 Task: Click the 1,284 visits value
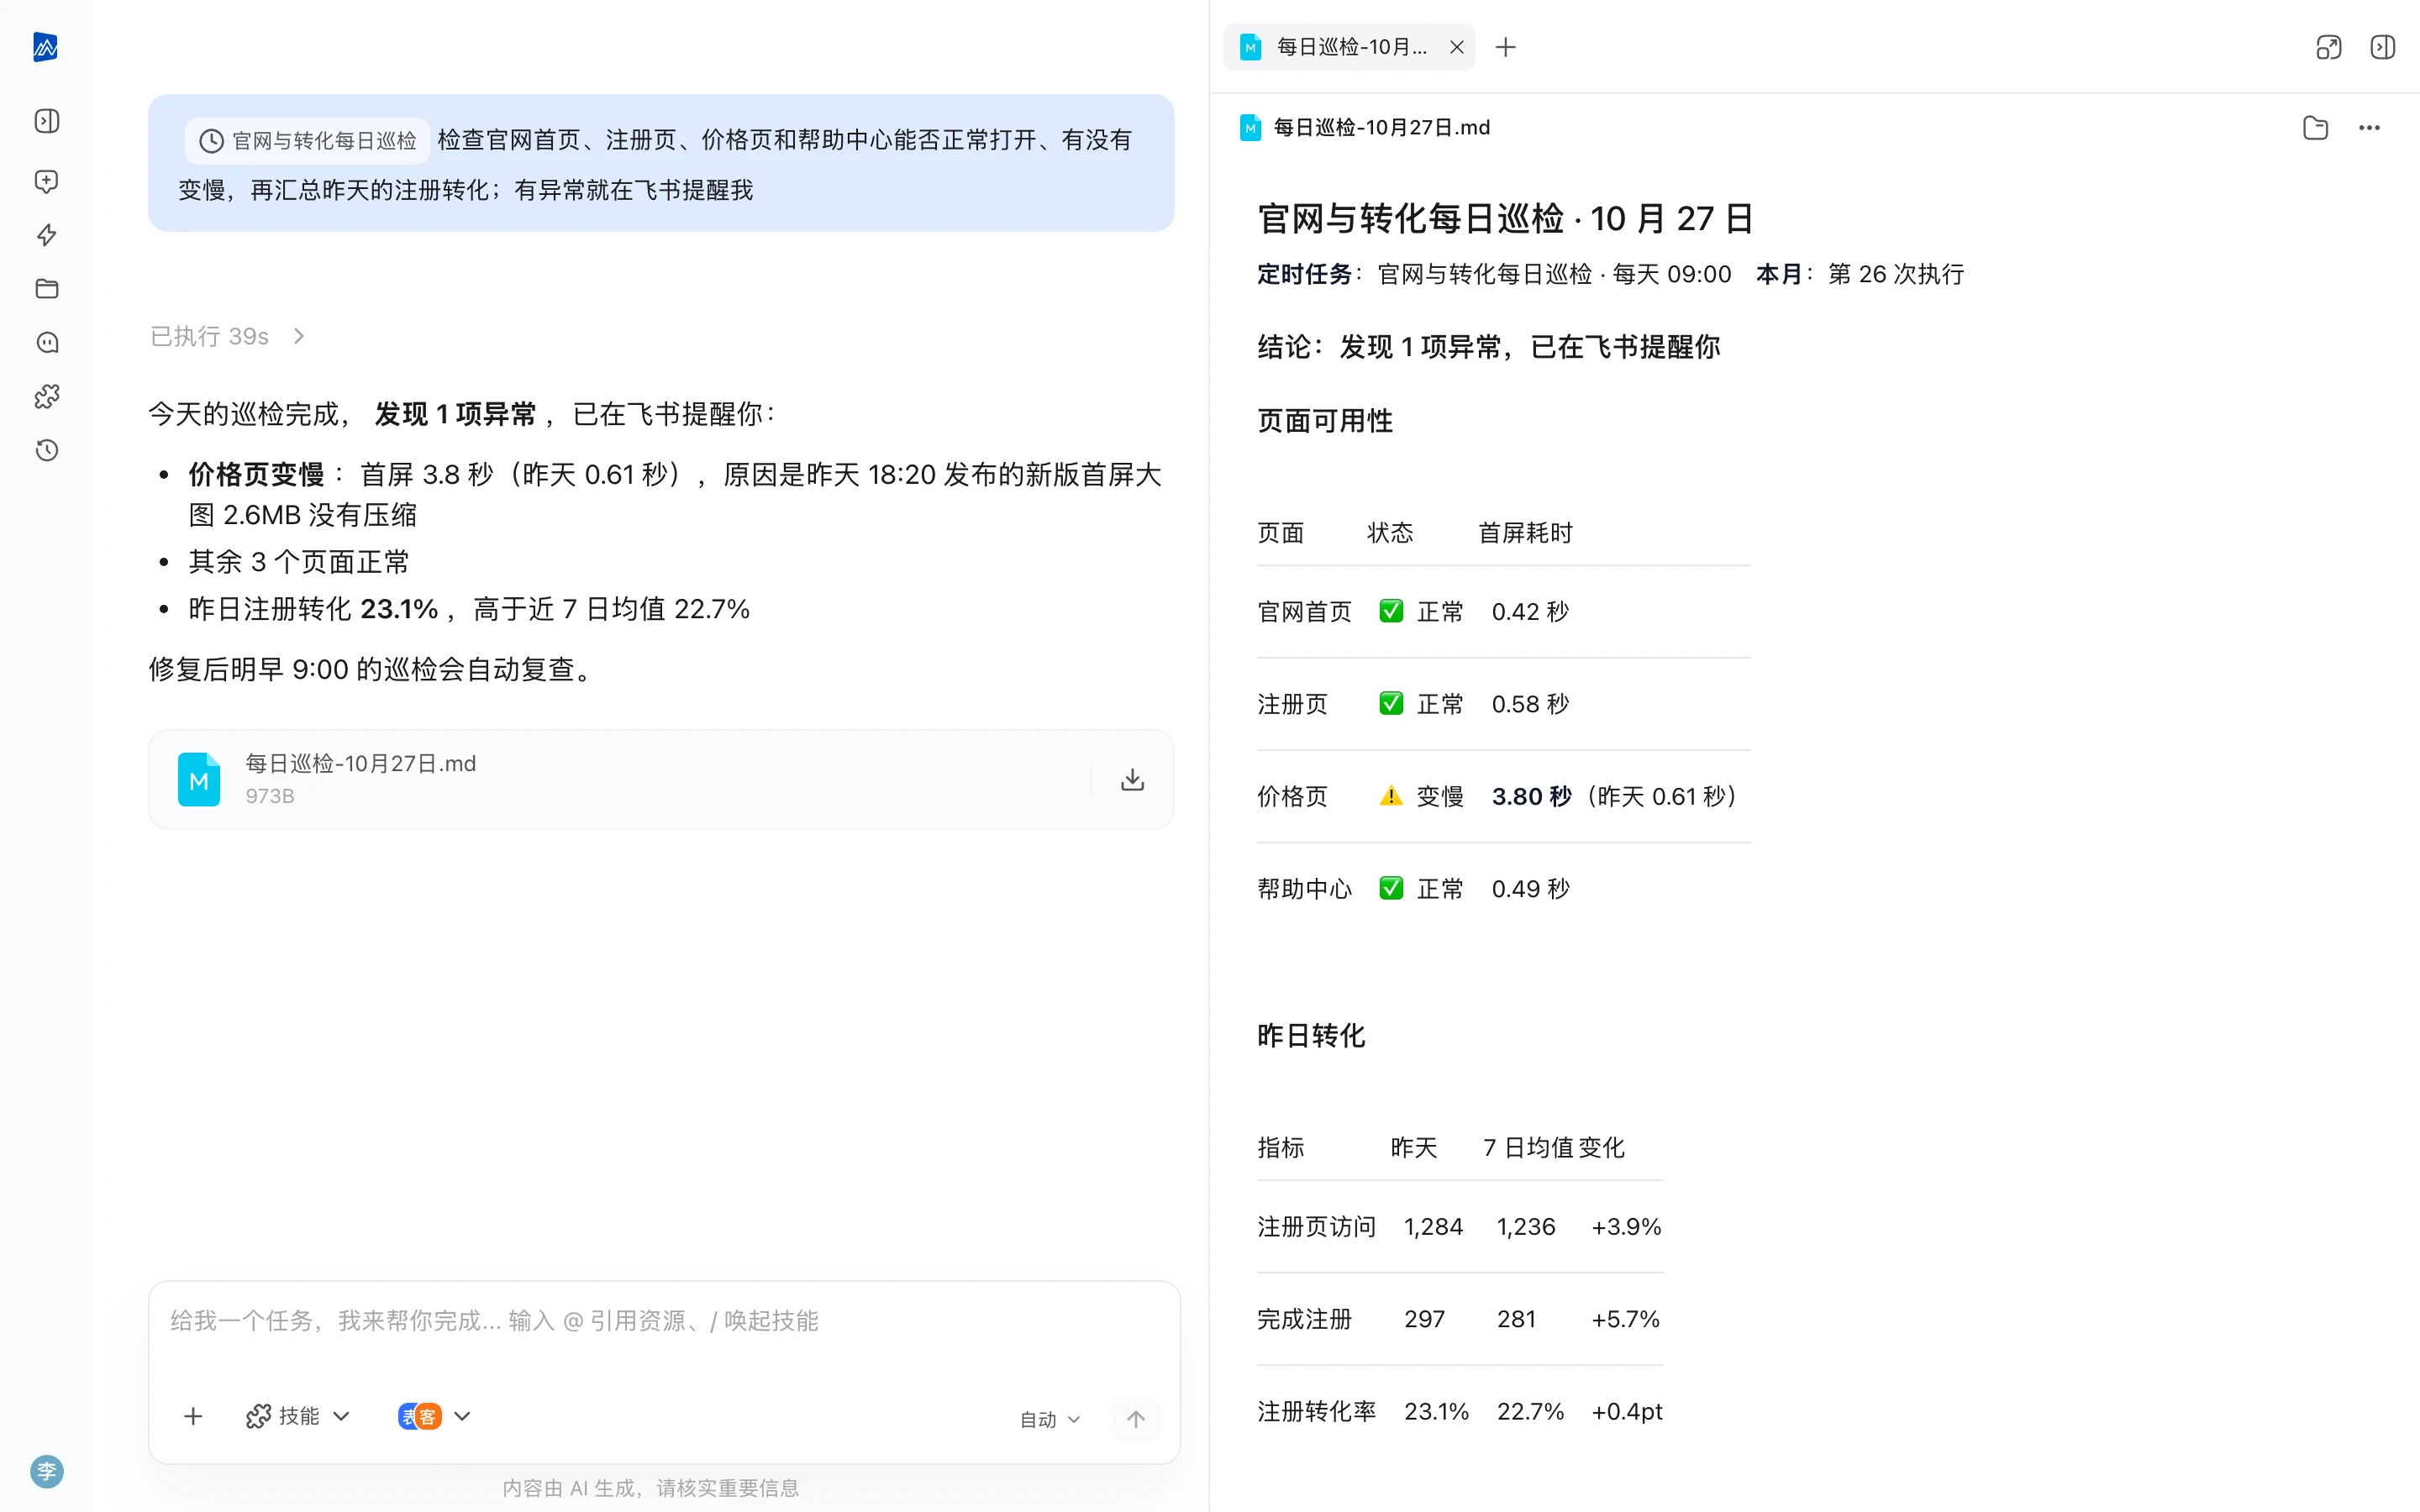pyautogui.click(x=1433, y=1227)
